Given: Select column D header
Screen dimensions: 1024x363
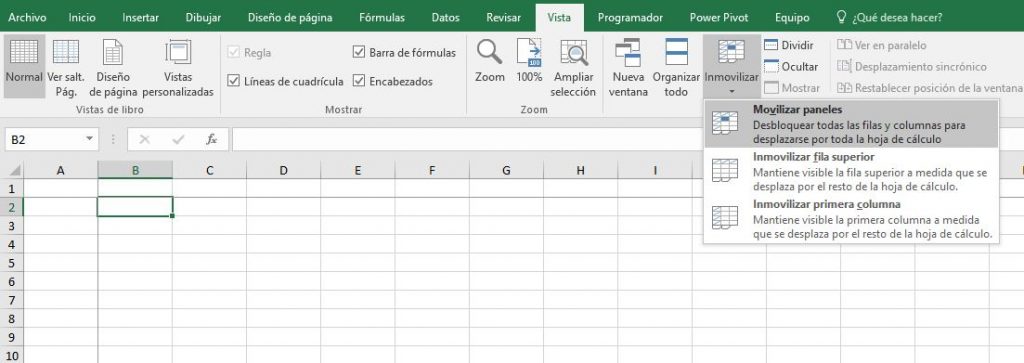Looking at the screenshot, I should click(283, 171).
